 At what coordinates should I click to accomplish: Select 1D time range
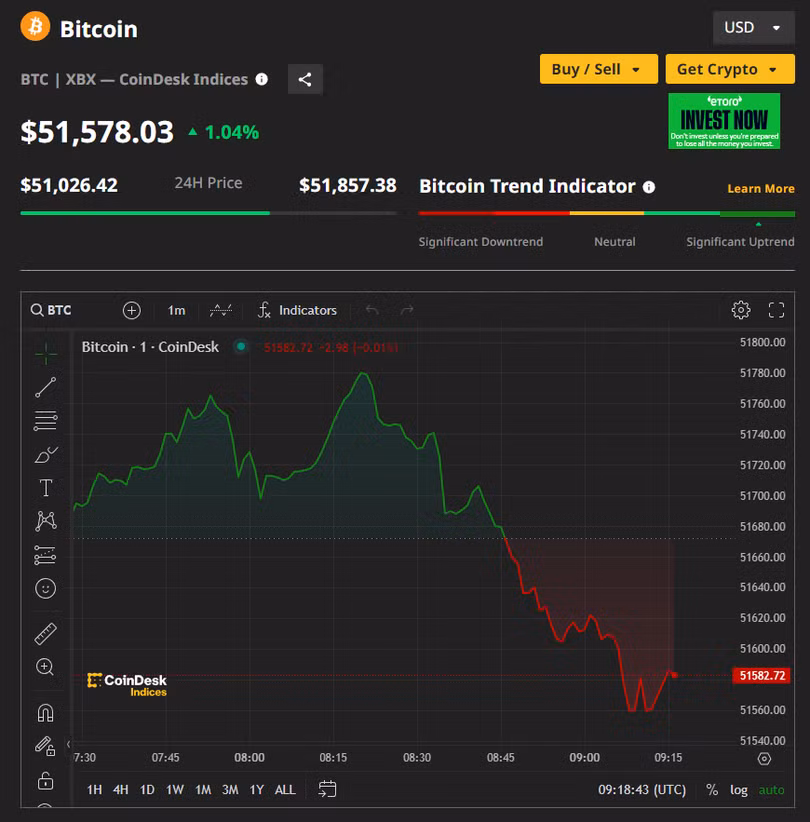[147, 789]
